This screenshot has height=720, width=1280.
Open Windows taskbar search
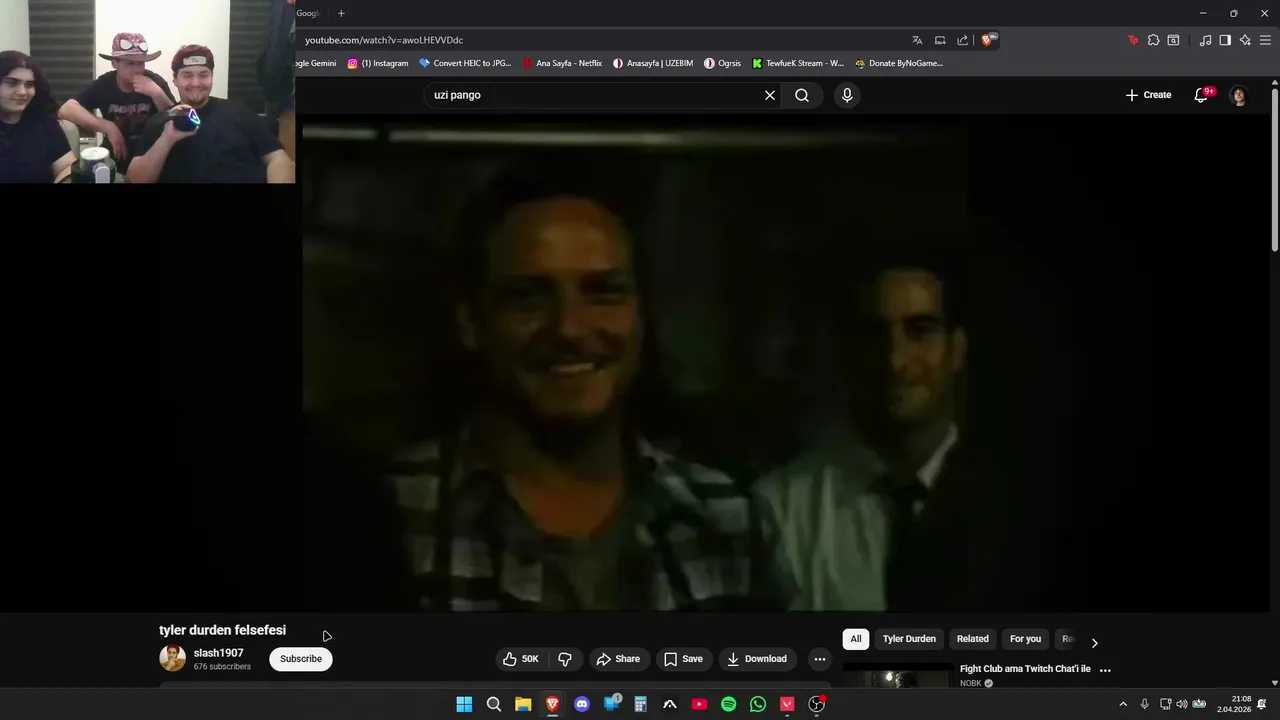click(494, 704)
